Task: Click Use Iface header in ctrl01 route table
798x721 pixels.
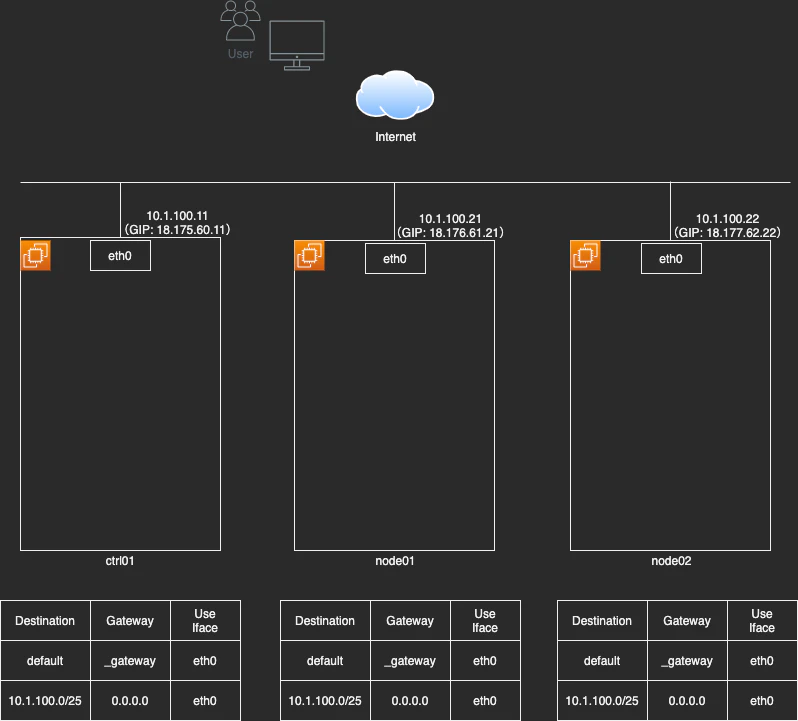Action: [206, 621]
